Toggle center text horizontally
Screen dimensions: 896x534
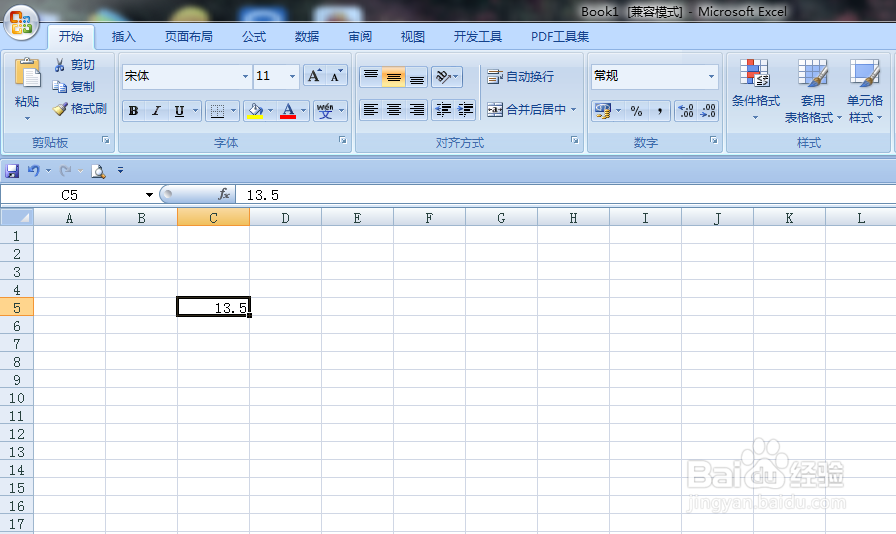click(x=394, y=110)
